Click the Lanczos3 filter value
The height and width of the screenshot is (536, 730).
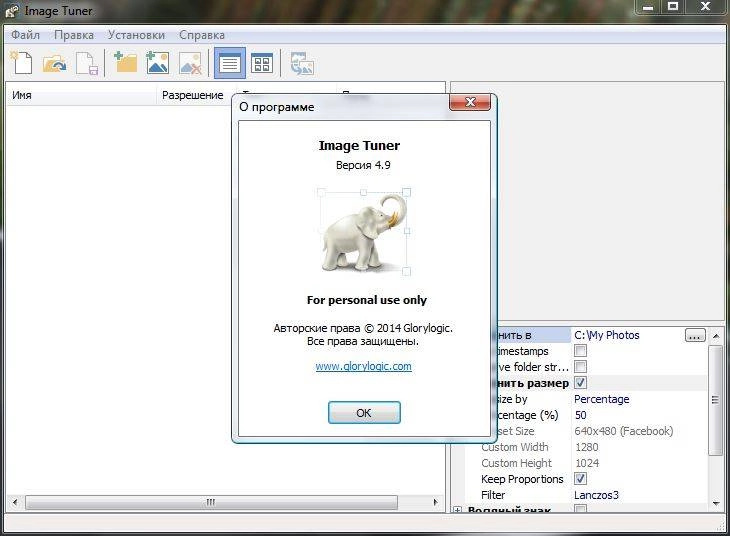click(596, 495)
